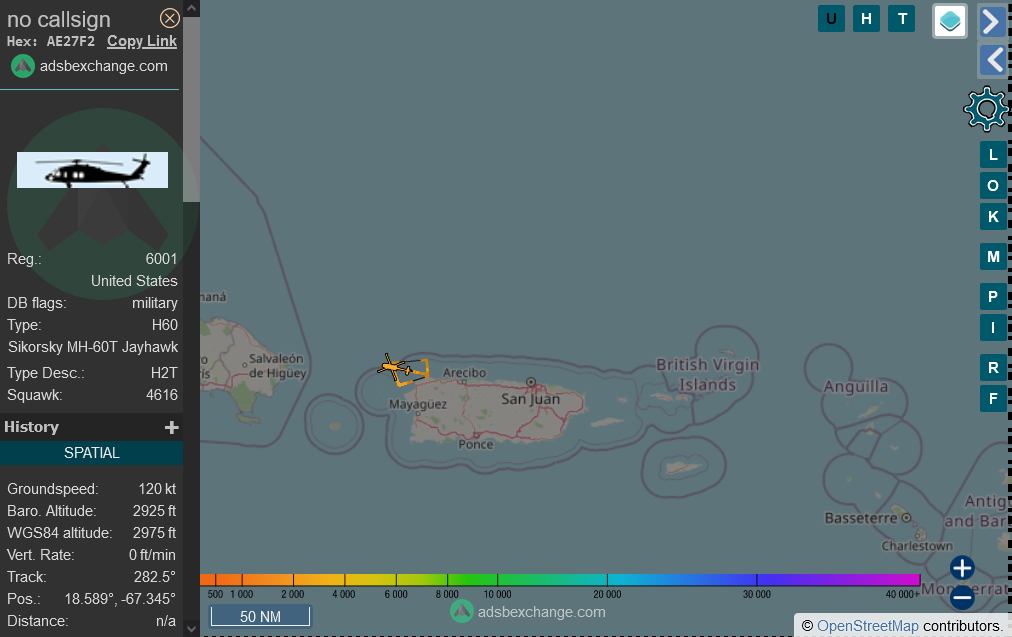Click the sidebar scrollbar down arrow

[191, 628]
